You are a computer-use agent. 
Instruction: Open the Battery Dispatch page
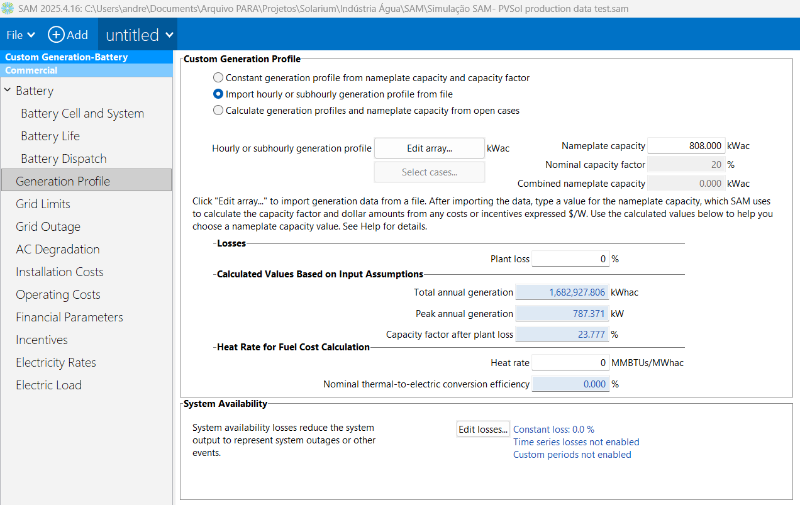click(63, 159)
